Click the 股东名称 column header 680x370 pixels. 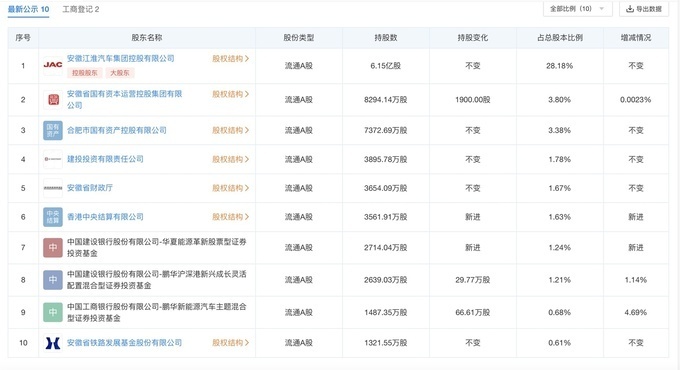coord(147,38)
